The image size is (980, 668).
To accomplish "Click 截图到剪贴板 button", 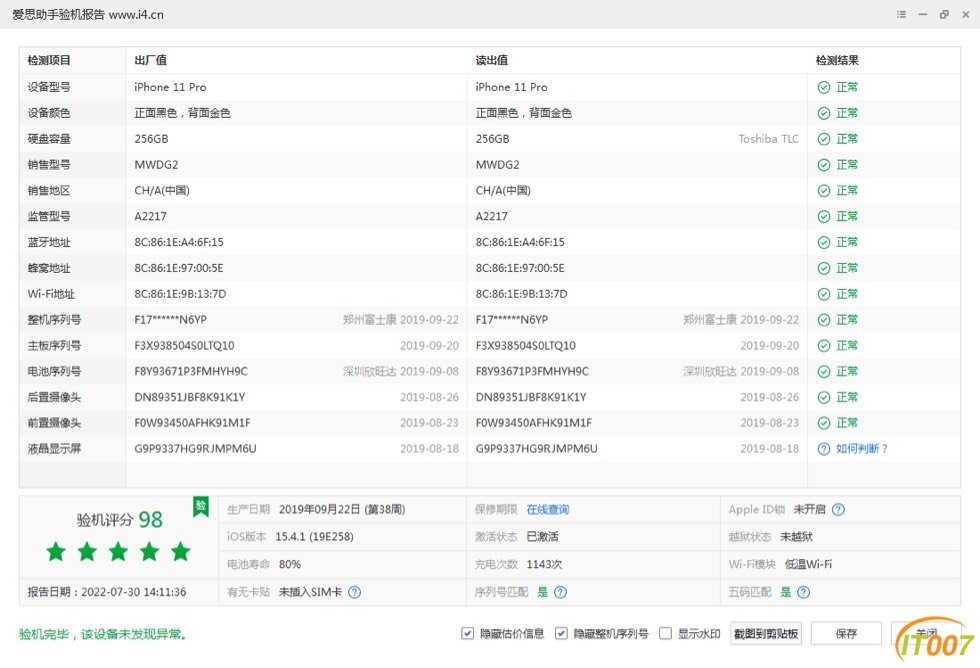I will 766,634.
